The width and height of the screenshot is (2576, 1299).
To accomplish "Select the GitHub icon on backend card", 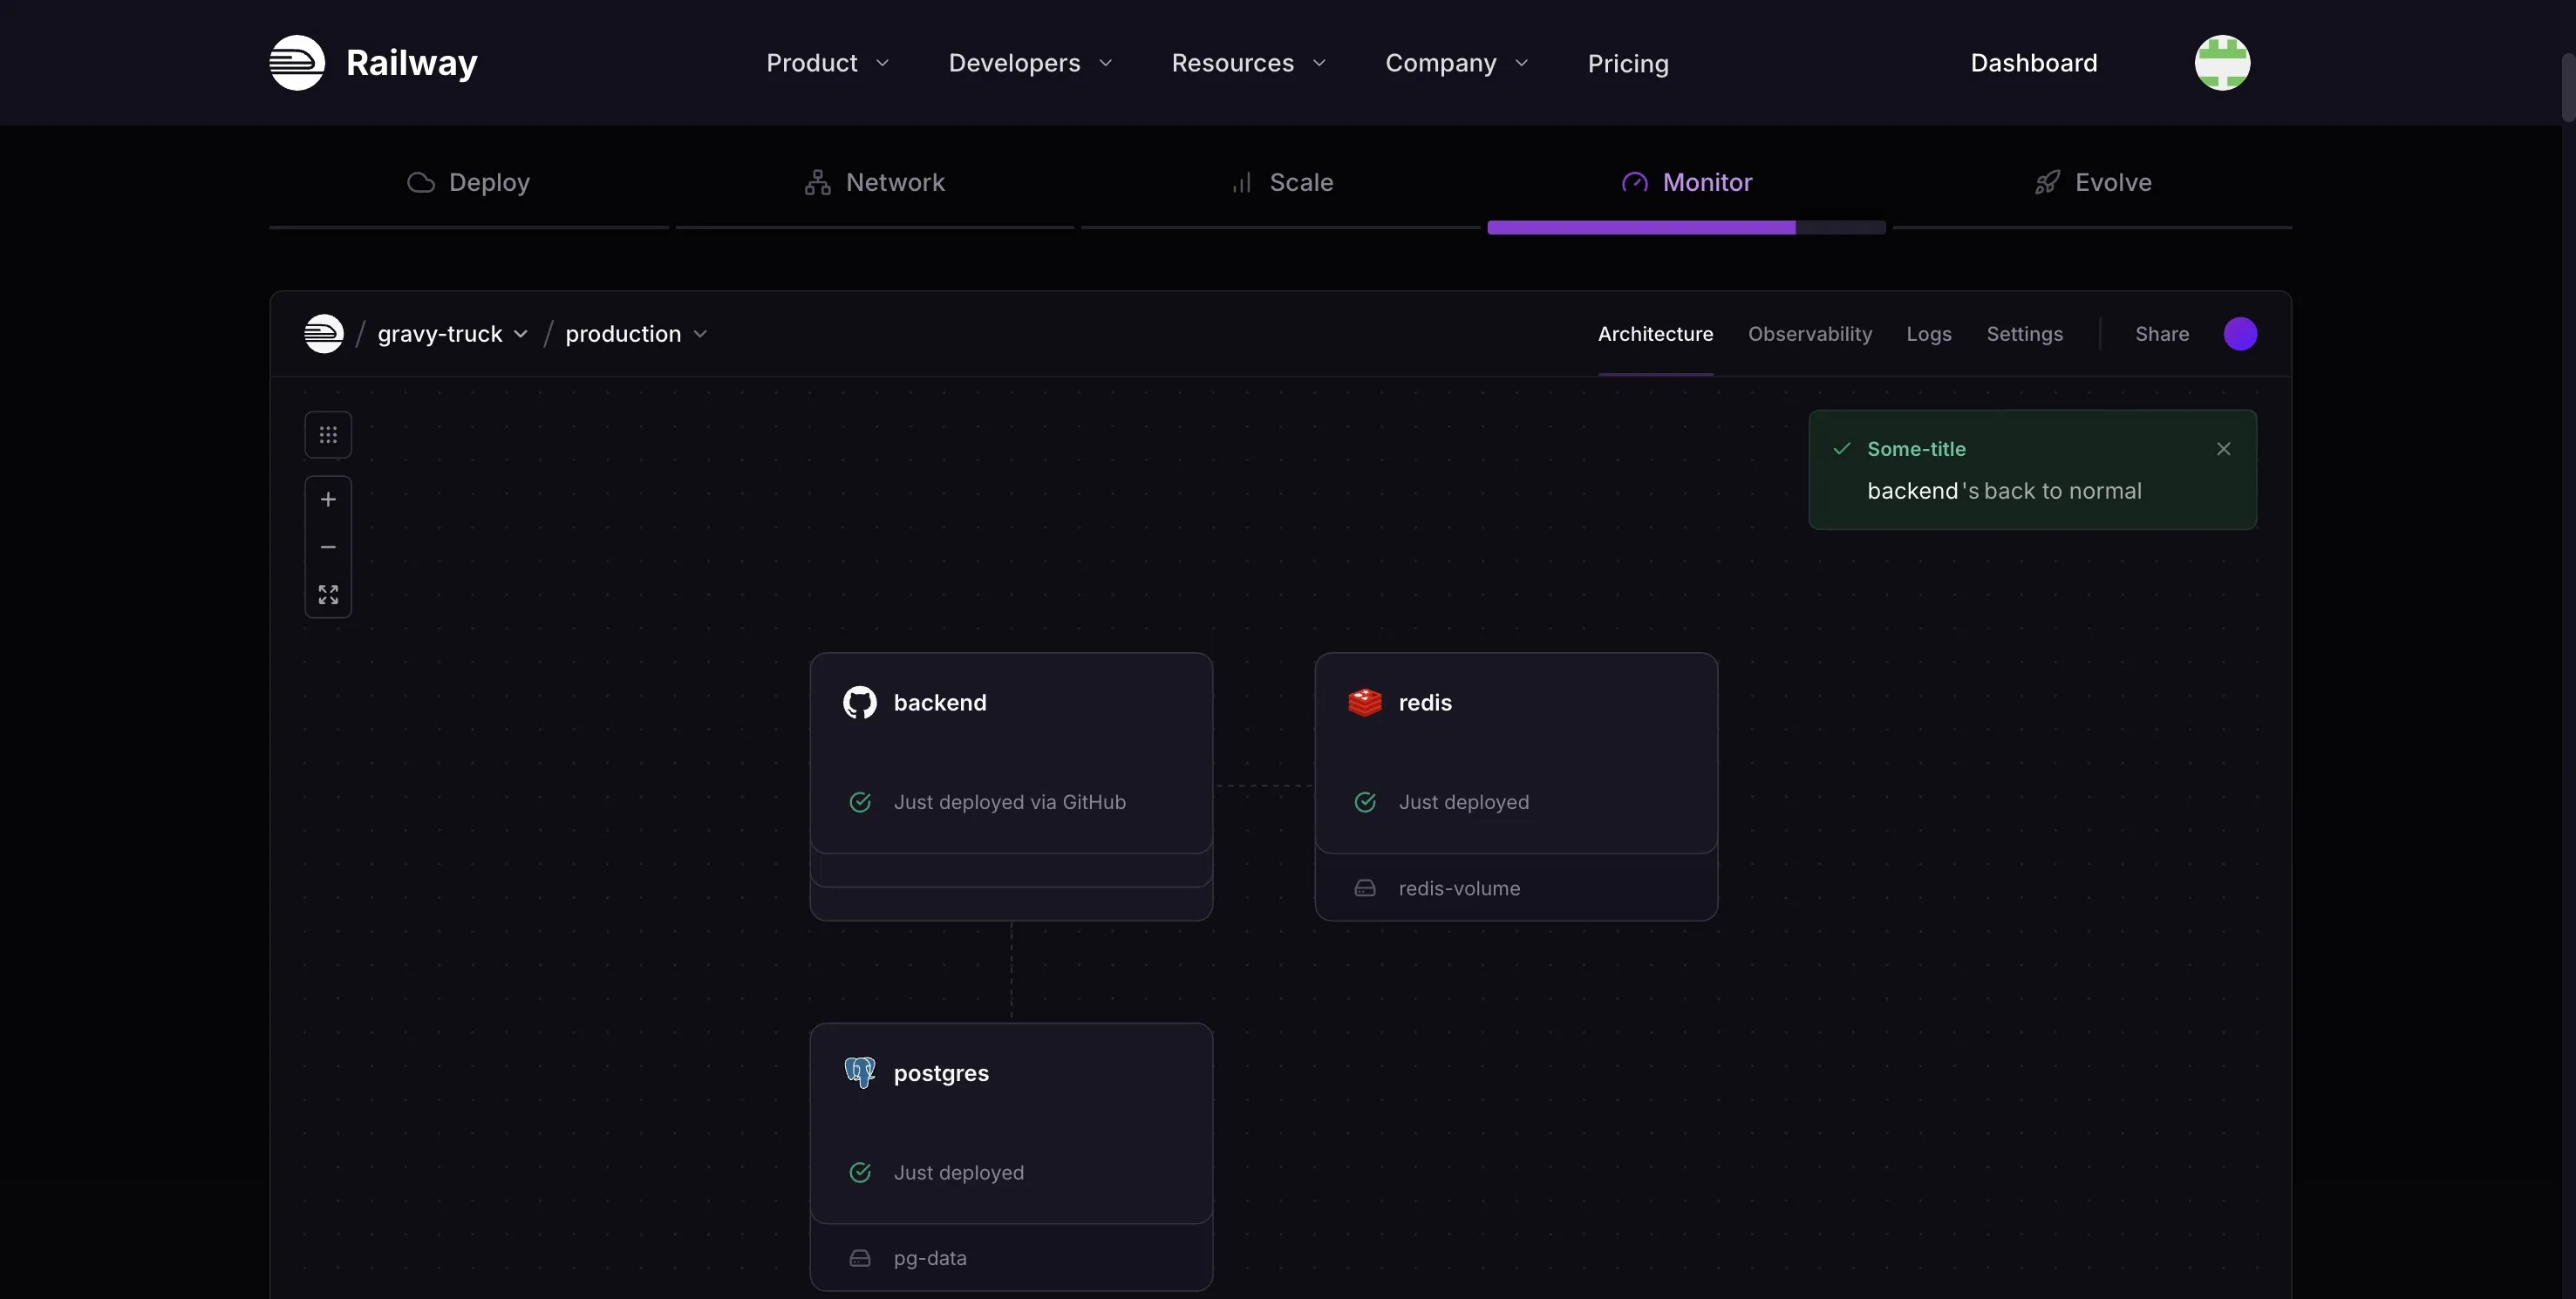I will click(860, 703).
